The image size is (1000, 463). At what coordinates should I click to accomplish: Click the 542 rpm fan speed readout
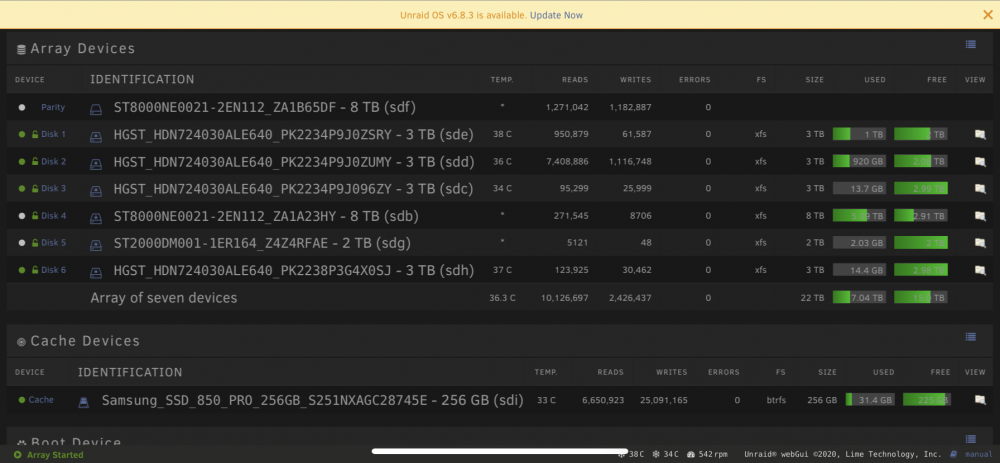707,455
